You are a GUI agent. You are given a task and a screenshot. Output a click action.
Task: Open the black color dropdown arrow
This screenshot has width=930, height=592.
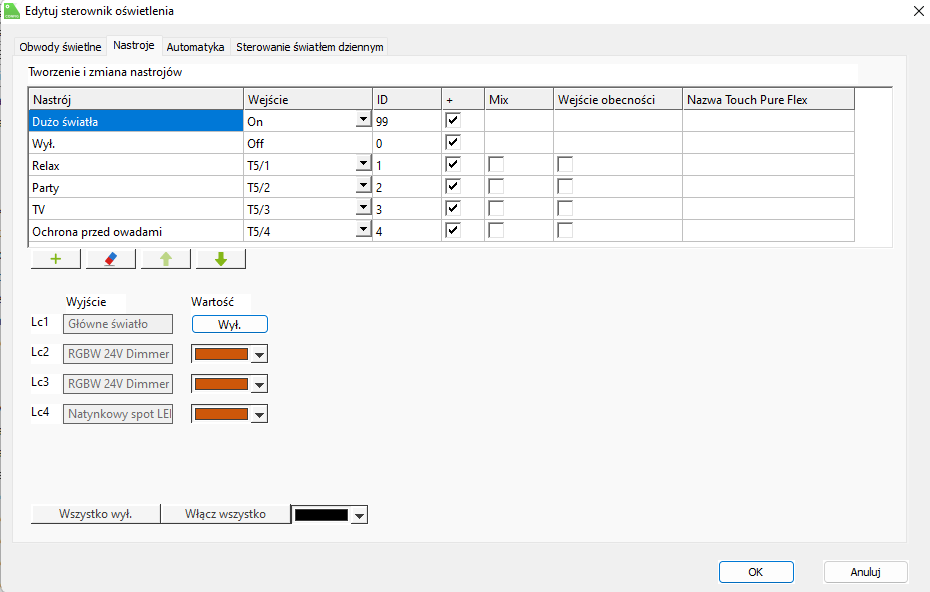pyautogui.click(x=360, y=515)
